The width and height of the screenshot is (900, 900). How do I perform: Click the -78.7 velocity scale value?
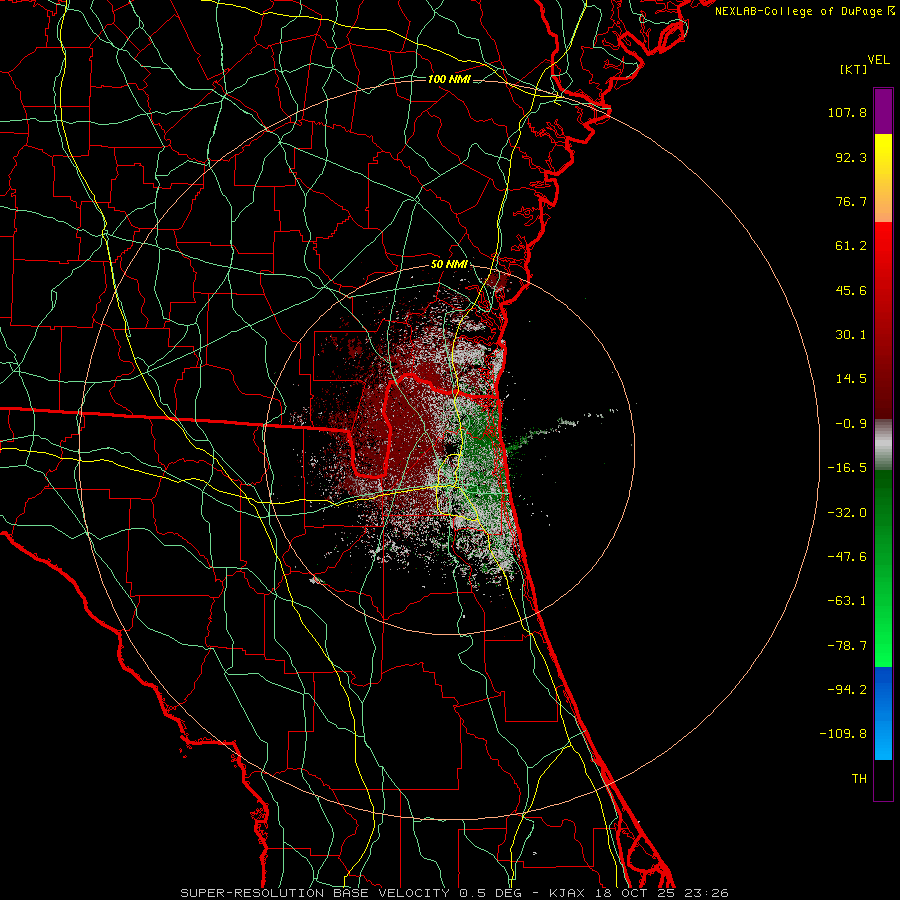847,646
